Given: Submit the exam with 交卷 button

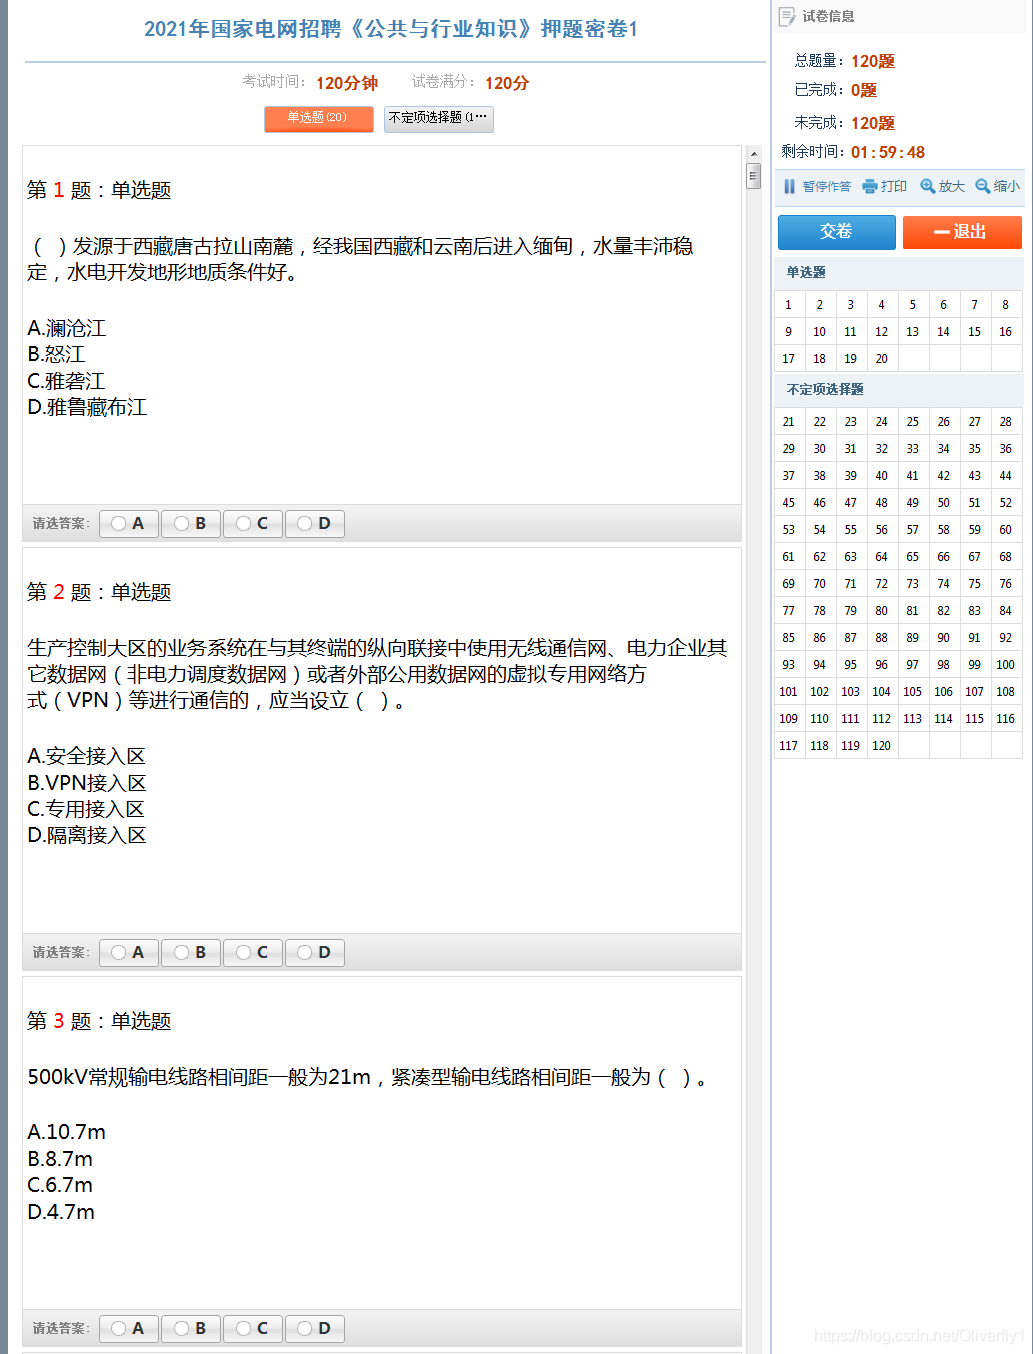Looking at the screenshot, I should click(x=837, y=232).
